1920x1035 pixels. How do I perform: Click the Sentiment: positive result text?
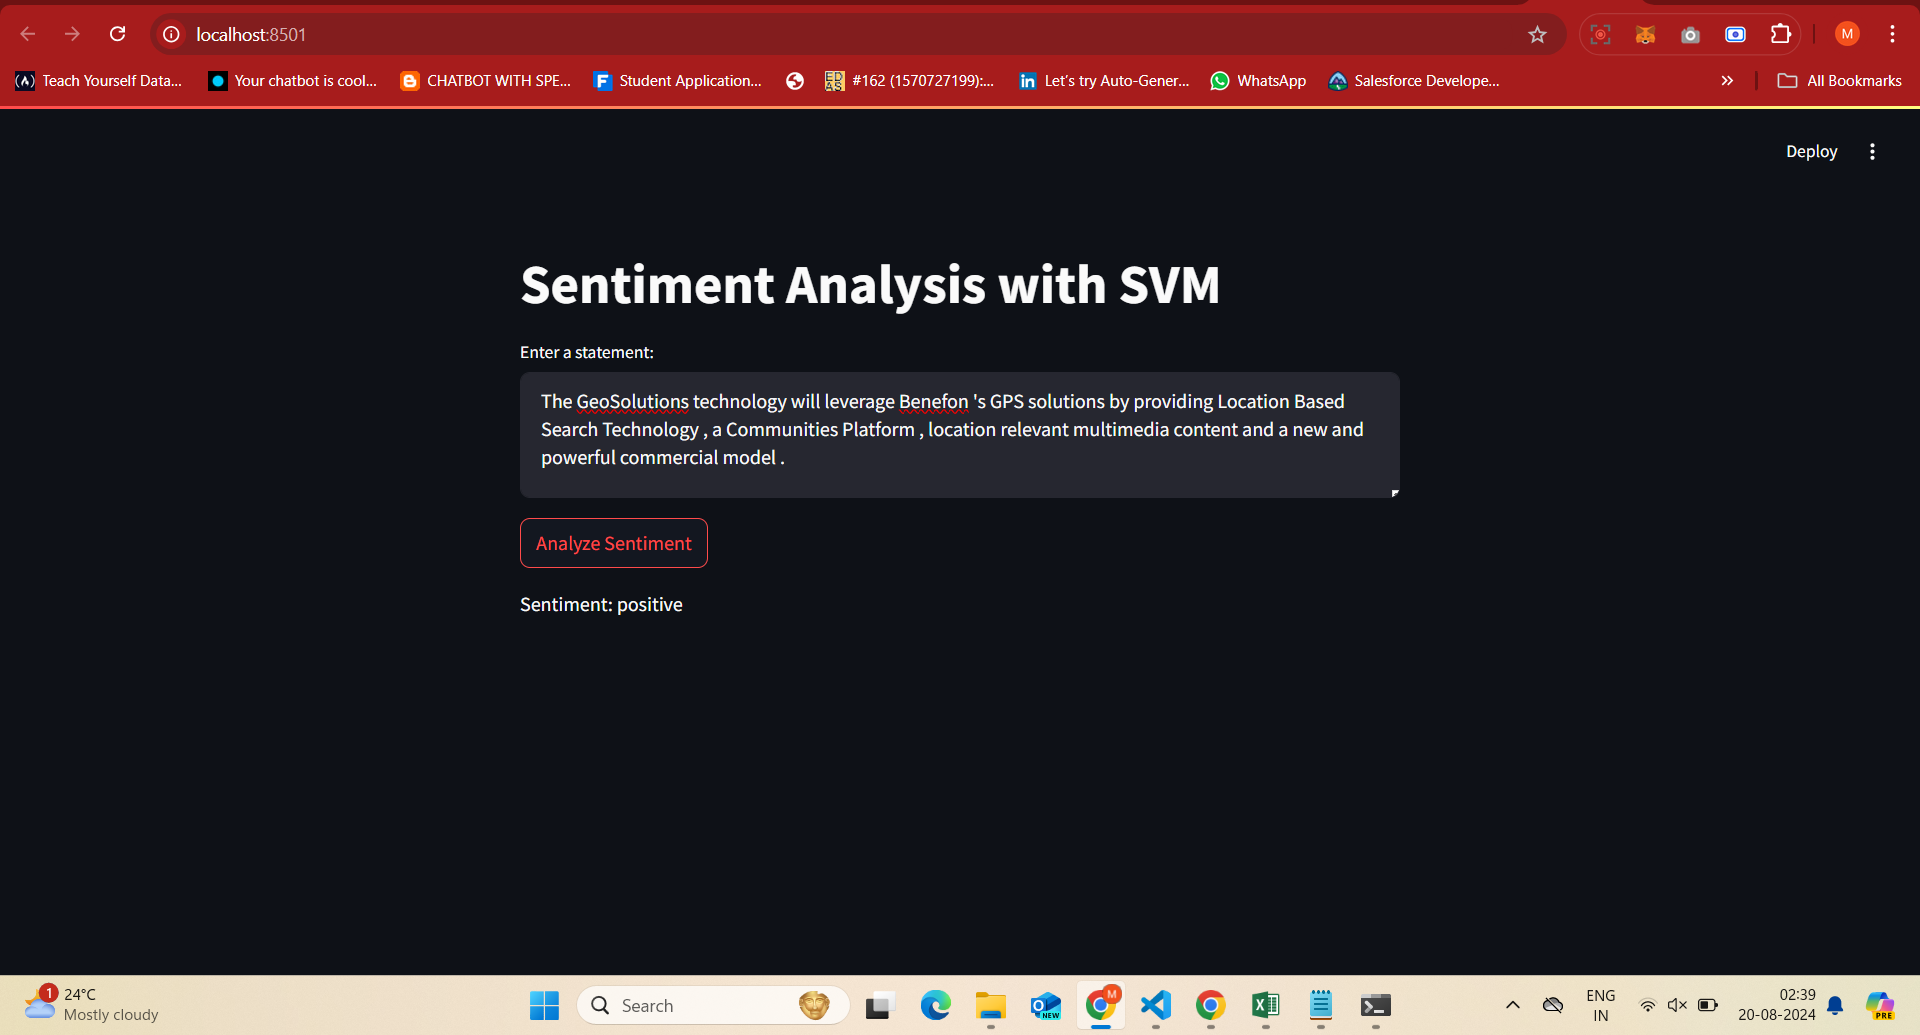tap(601, 604)
